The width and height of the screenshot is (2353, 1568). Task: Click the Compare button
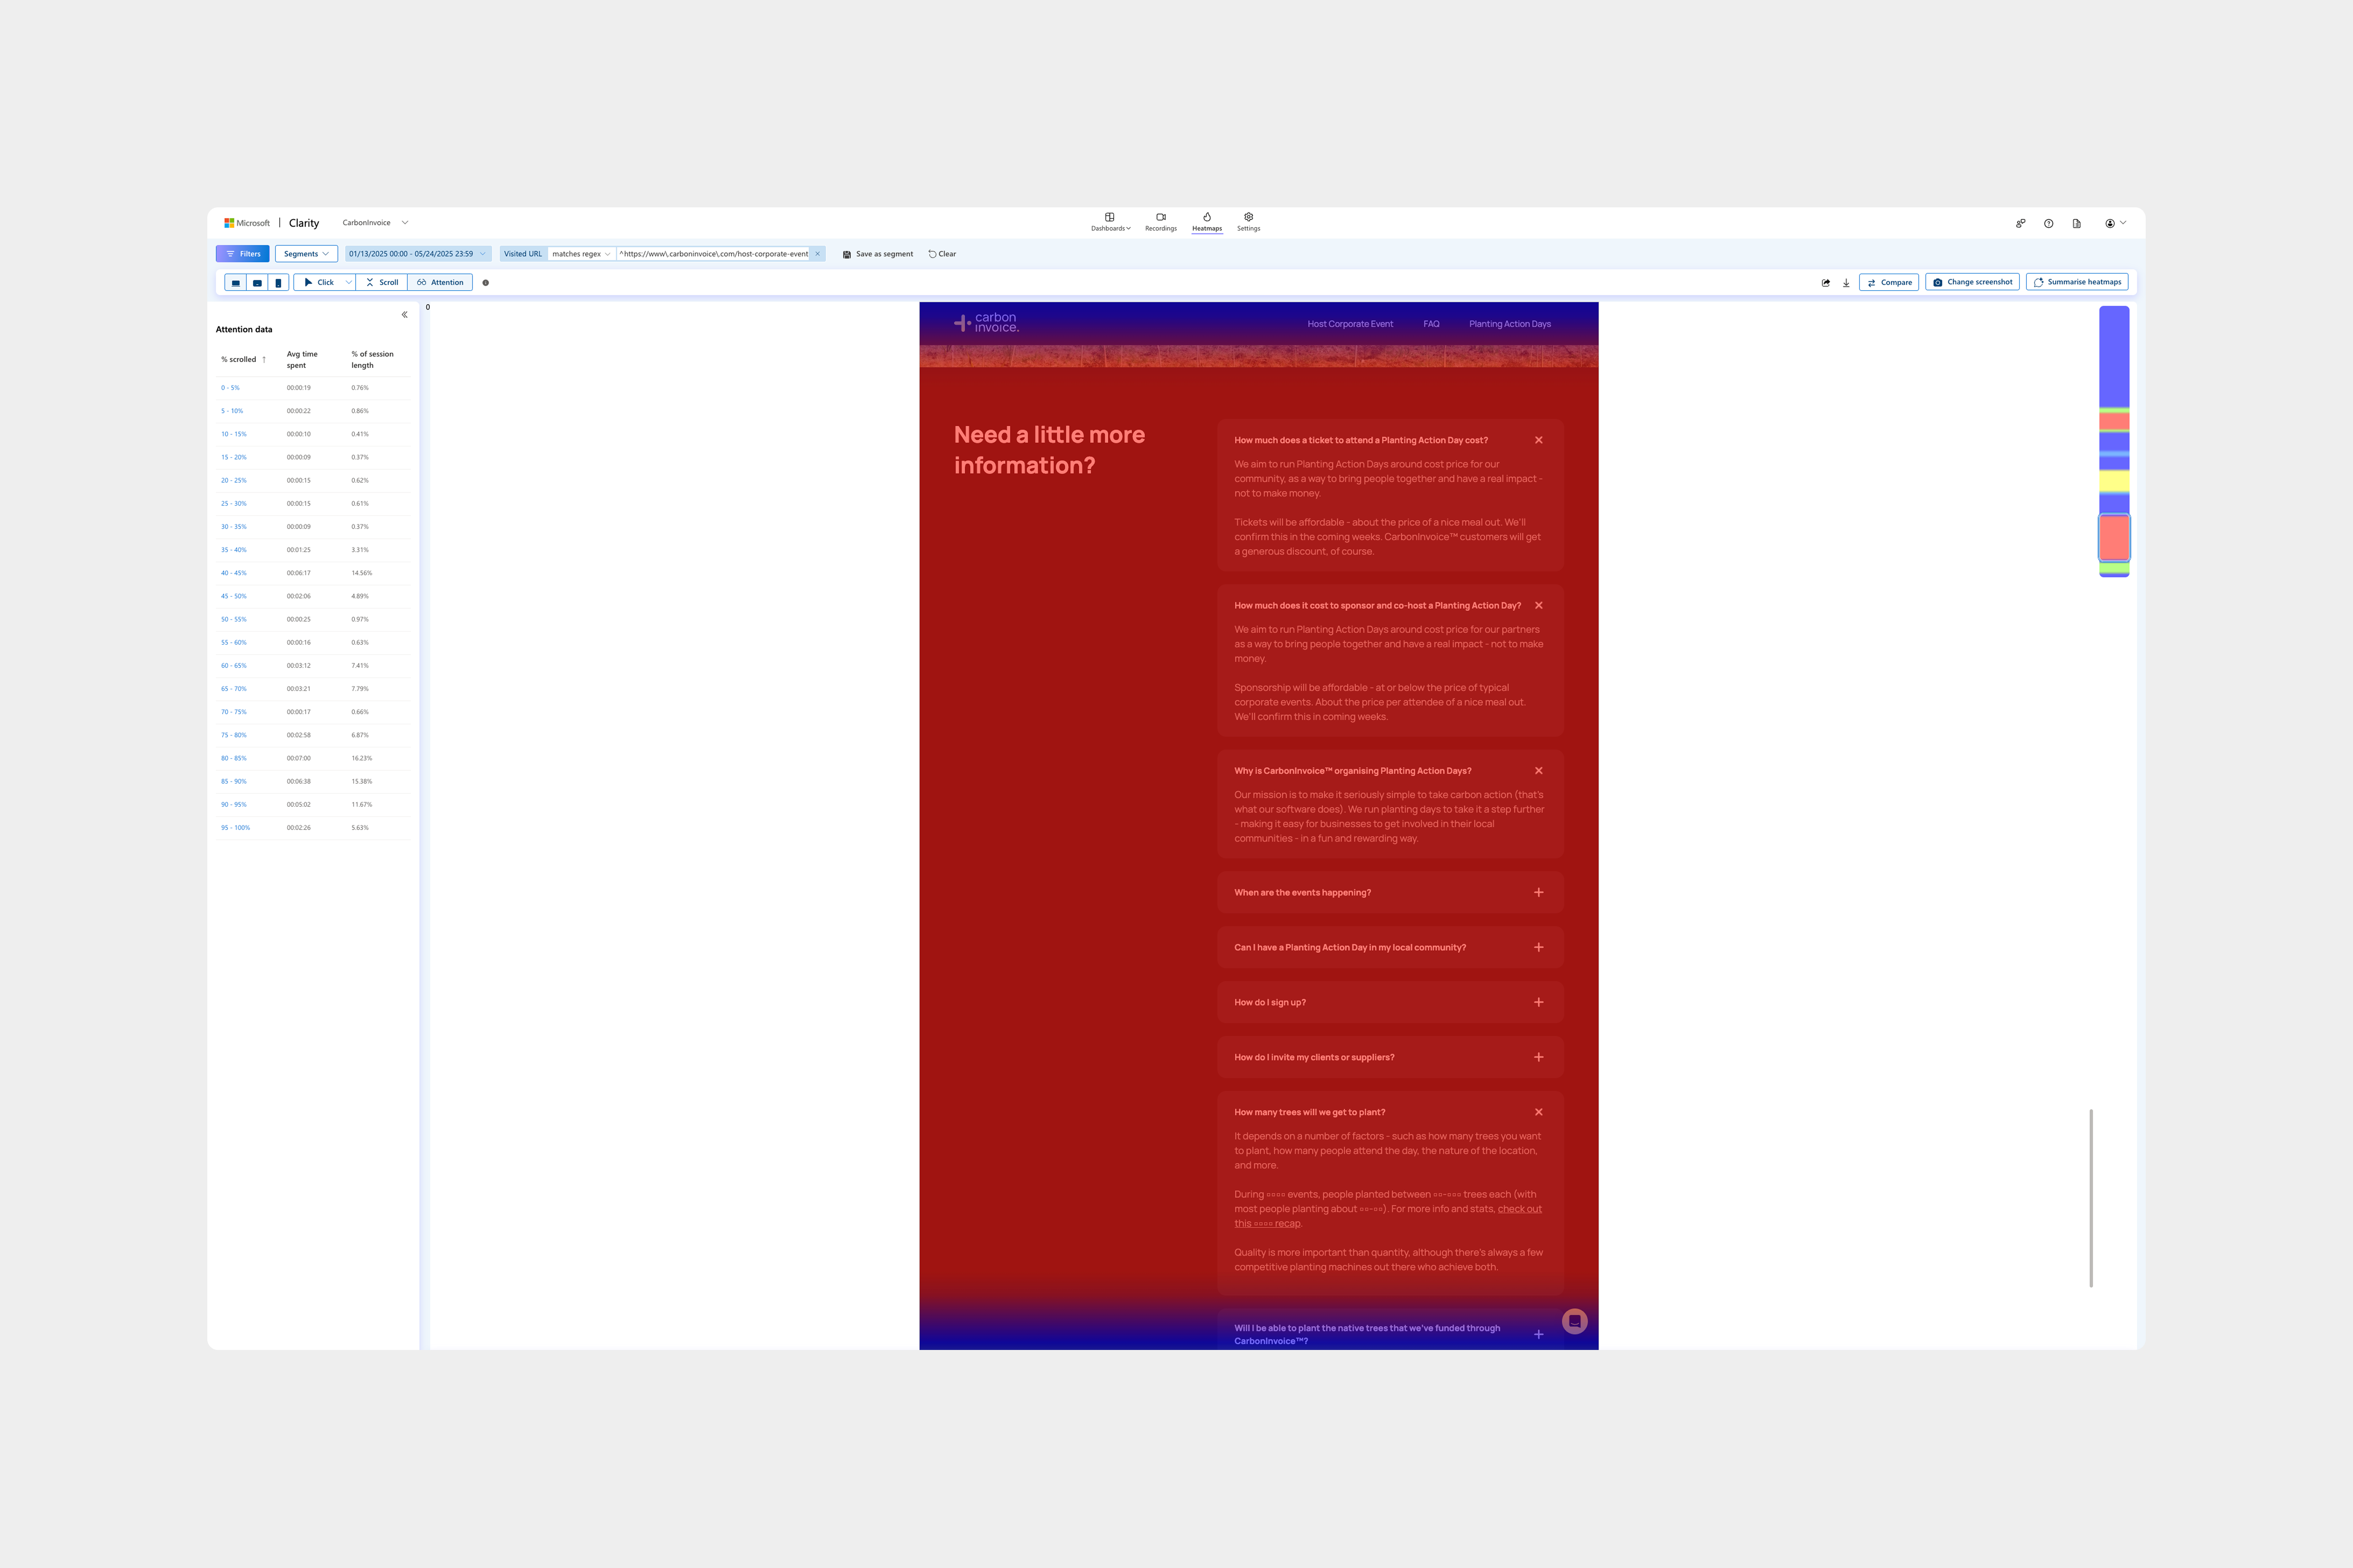click(1889, 283)
